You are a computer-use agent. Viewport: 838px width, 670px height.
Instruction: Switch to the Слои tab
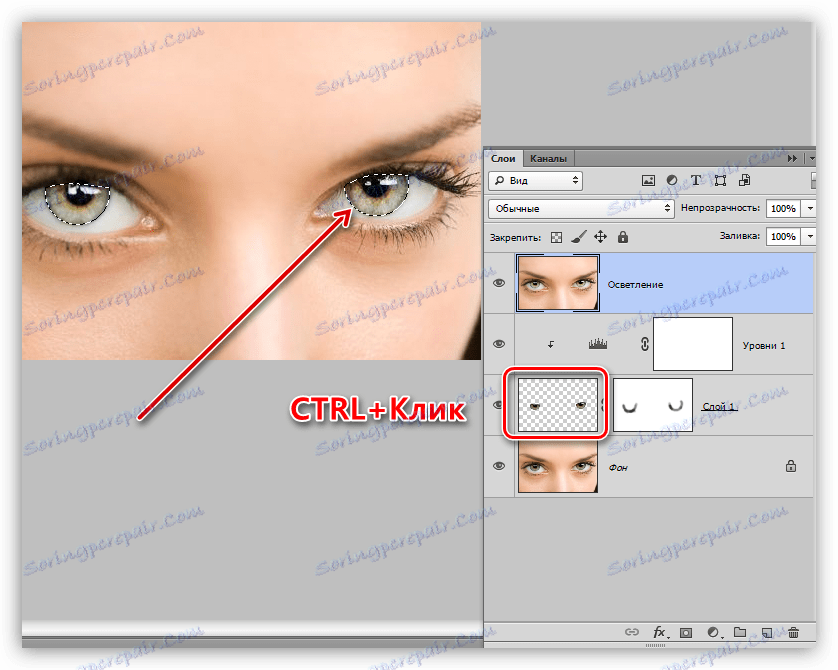pos(503,159)
